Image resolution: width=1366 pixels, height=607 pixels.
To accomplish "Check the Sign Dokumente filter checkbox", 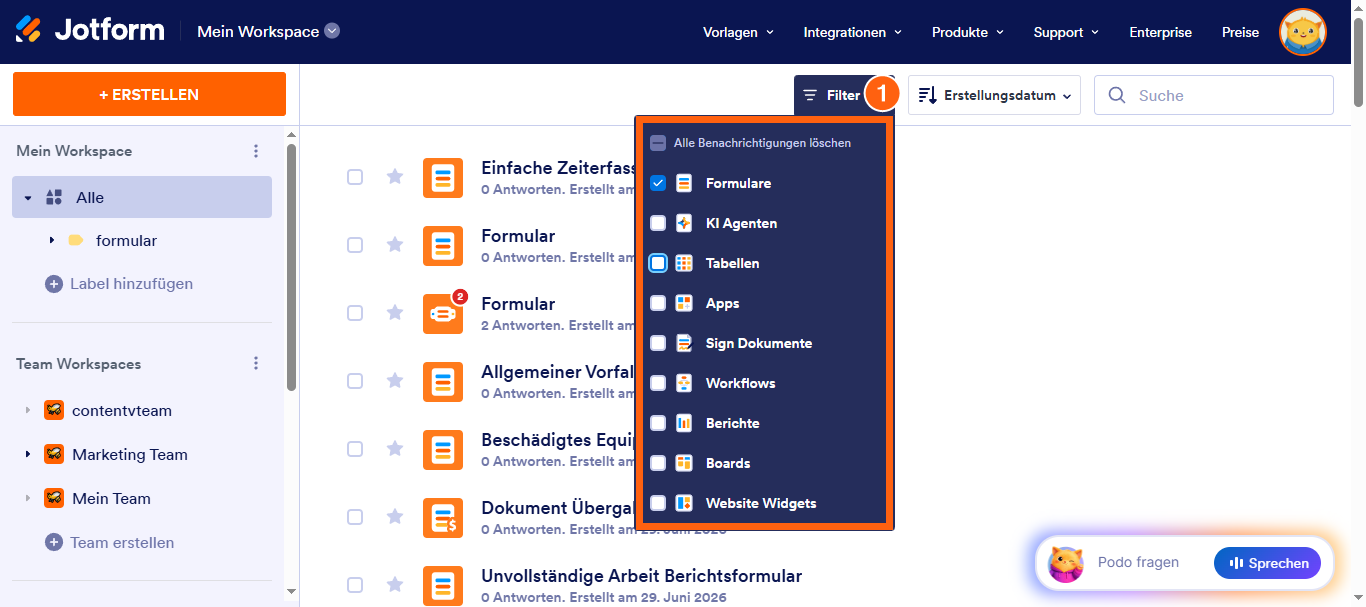I will [x=658, y=343].
